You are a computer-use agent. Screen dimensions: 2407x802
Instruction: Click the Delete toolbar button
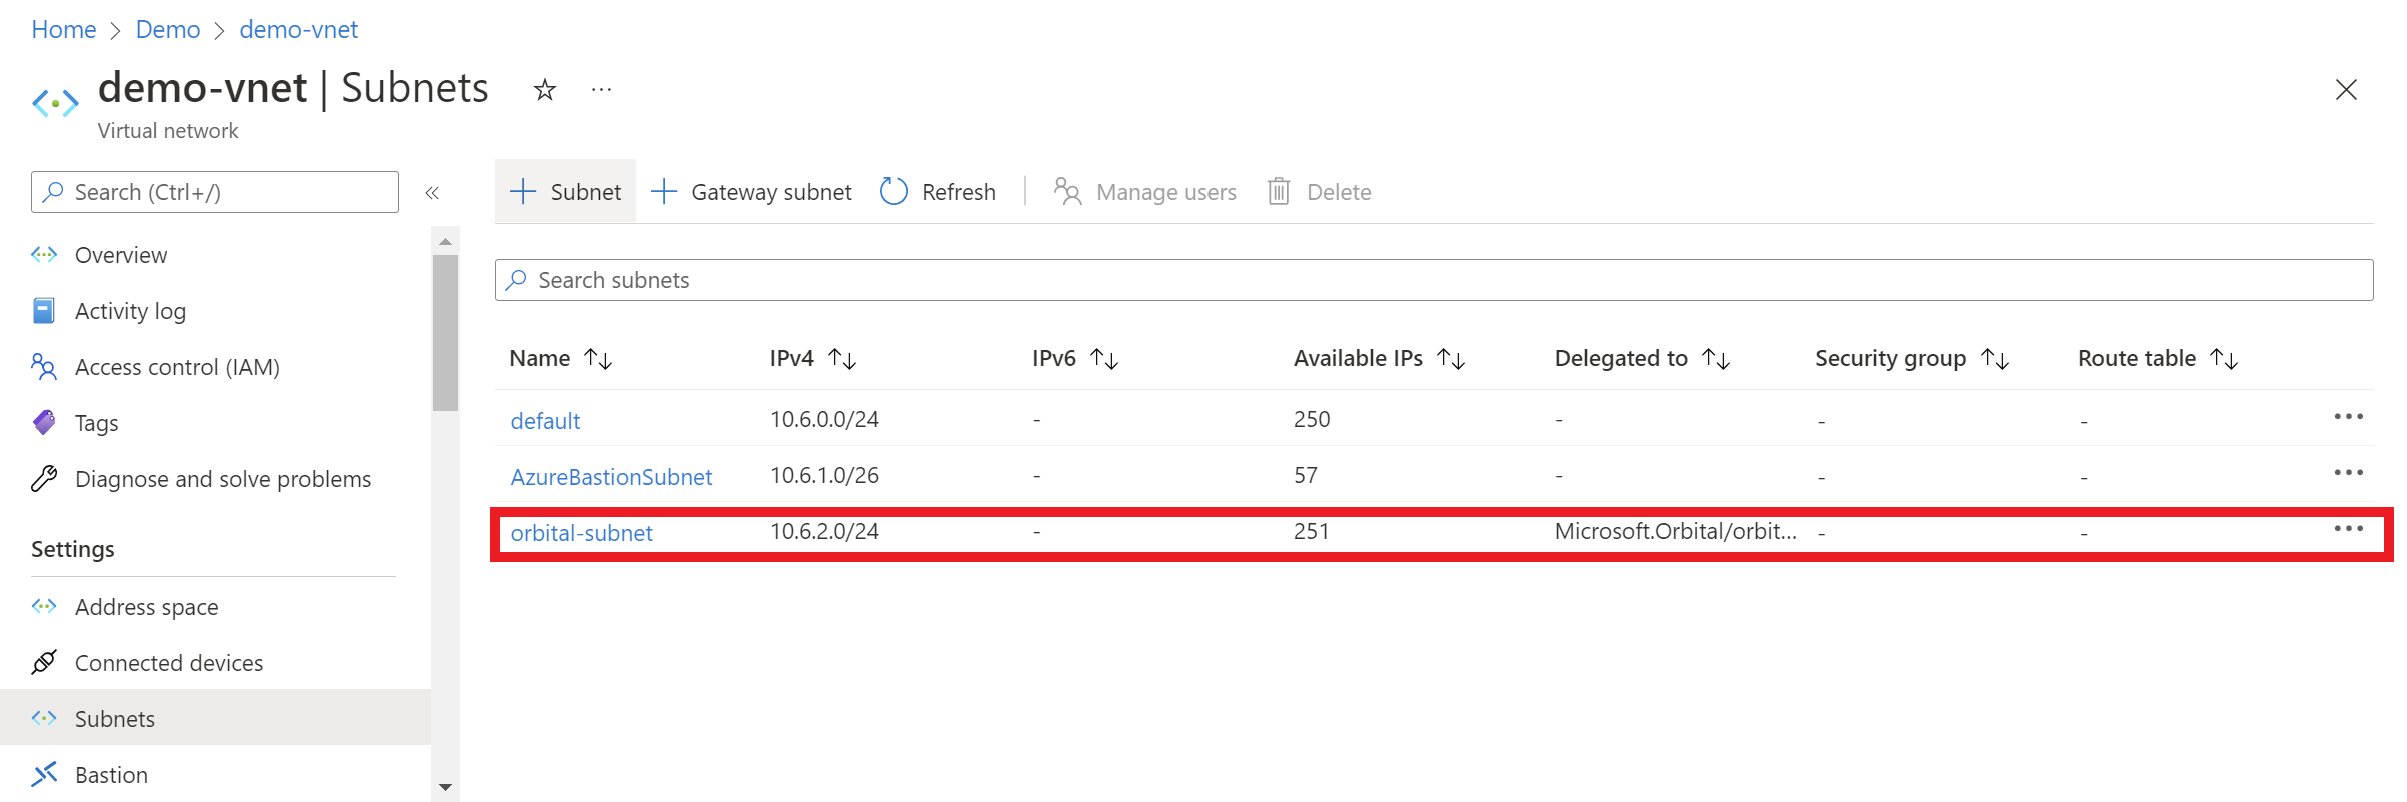(x=1319, y=191)
